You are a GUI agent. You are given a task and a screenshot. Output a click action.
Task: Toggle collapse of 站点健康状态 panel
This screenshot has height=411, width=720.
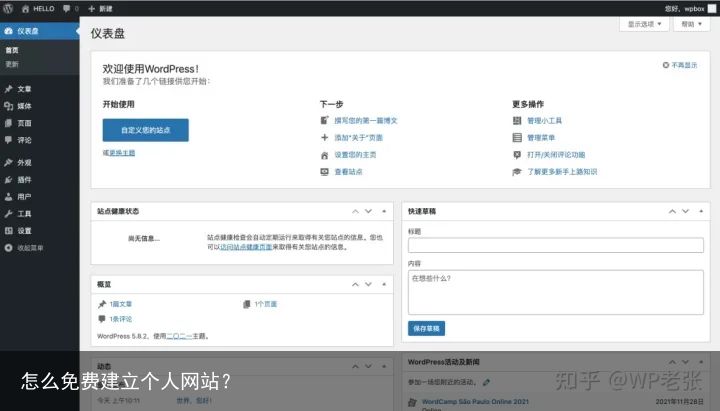click(384, 211)
